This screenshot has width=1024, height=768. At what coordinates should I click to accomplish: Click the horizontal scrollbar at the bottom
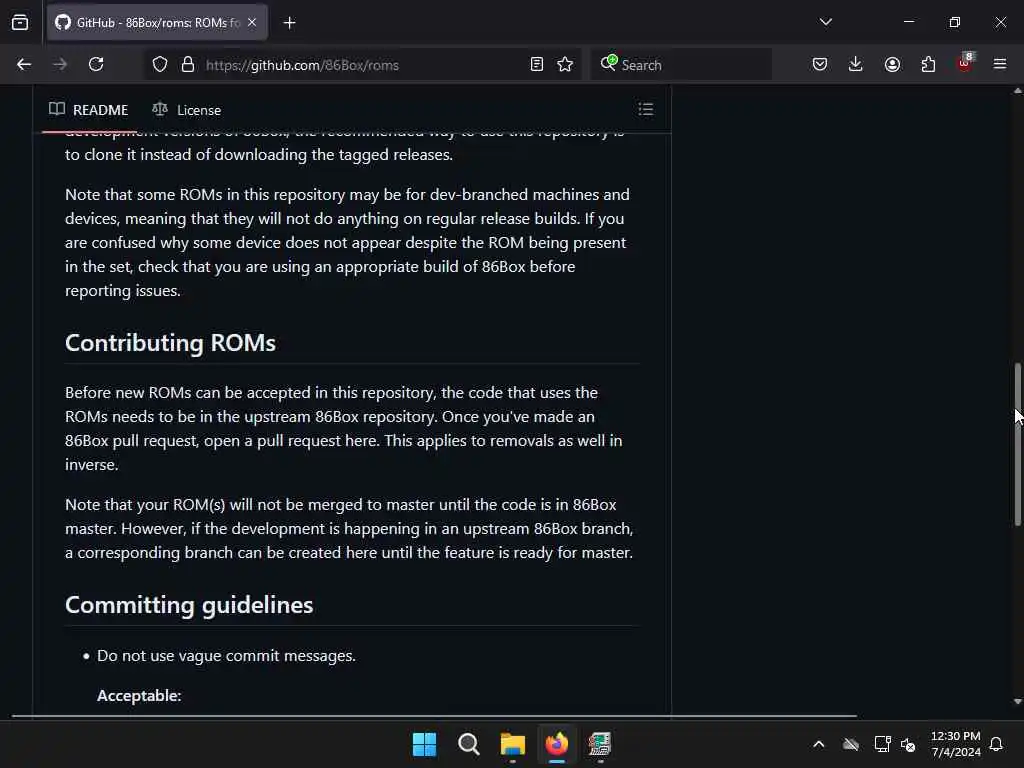pos(434,716)
